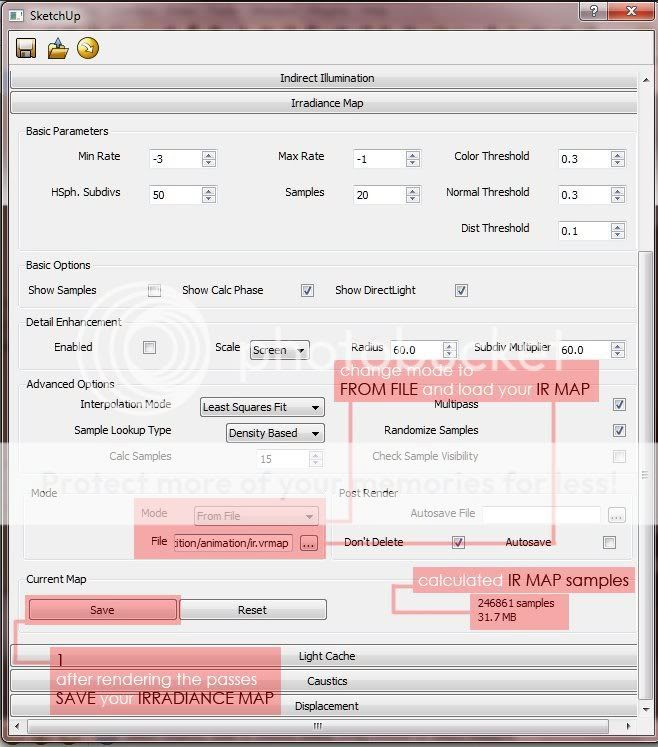Click the horizontal scrollbar thumb

pyautogui.click(x=318, y=727)
